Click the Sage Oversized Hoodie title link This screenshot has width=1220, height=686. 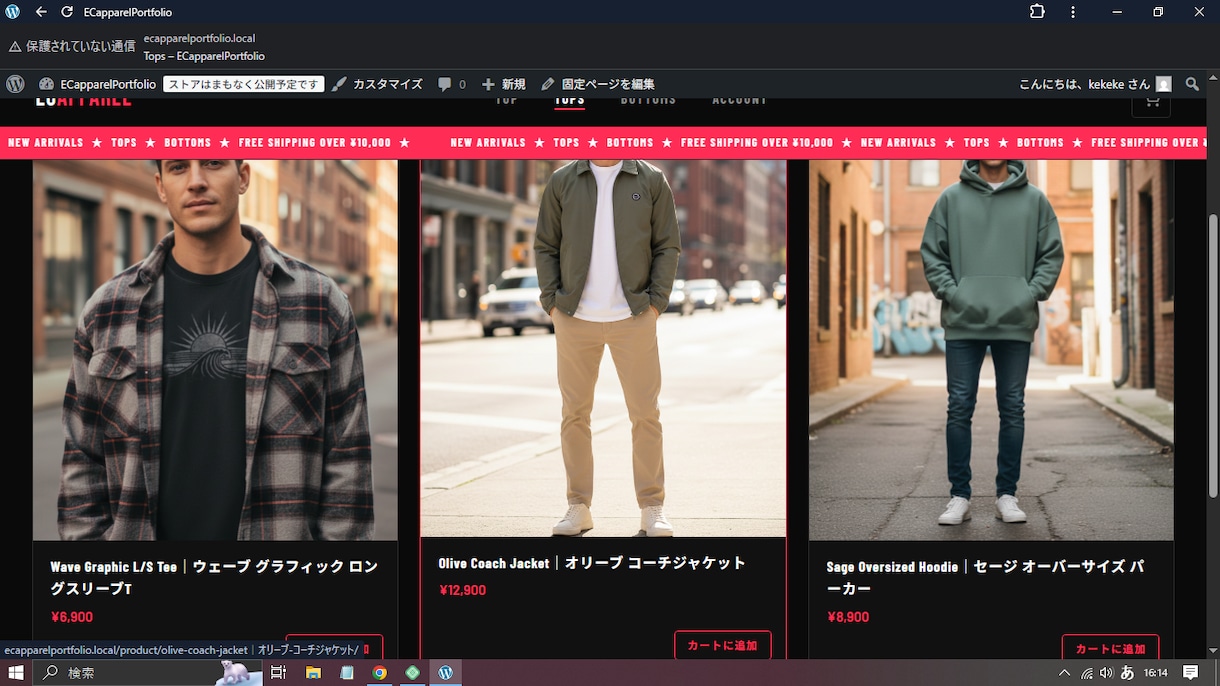986,577
